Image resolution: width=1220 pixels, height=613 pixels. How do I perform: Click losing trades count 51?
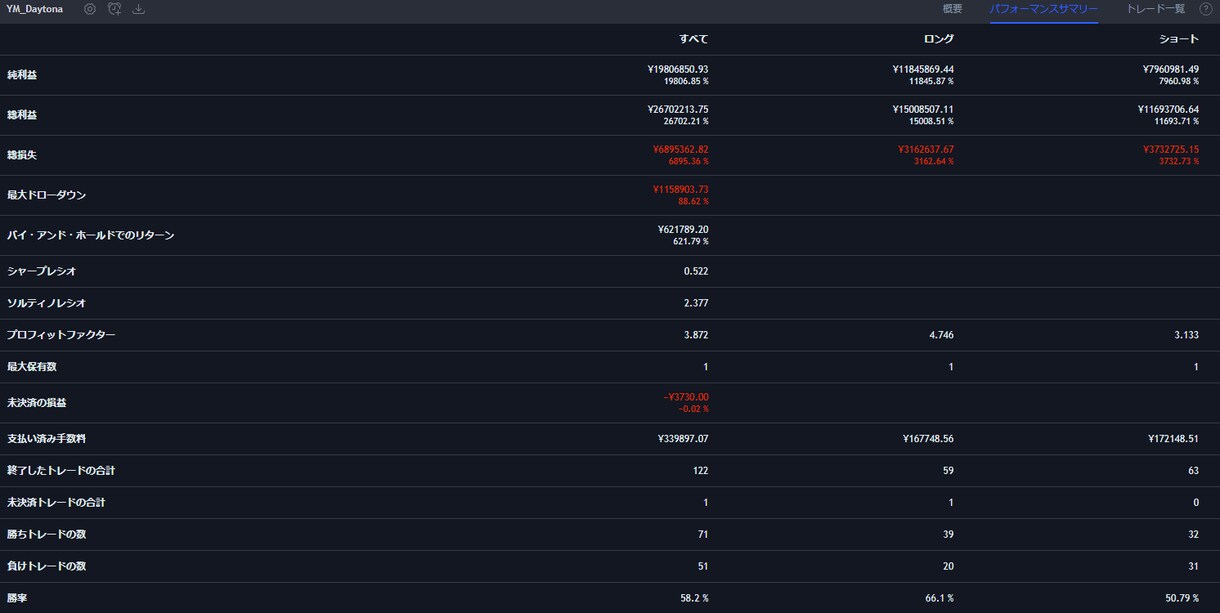[703, 566]
